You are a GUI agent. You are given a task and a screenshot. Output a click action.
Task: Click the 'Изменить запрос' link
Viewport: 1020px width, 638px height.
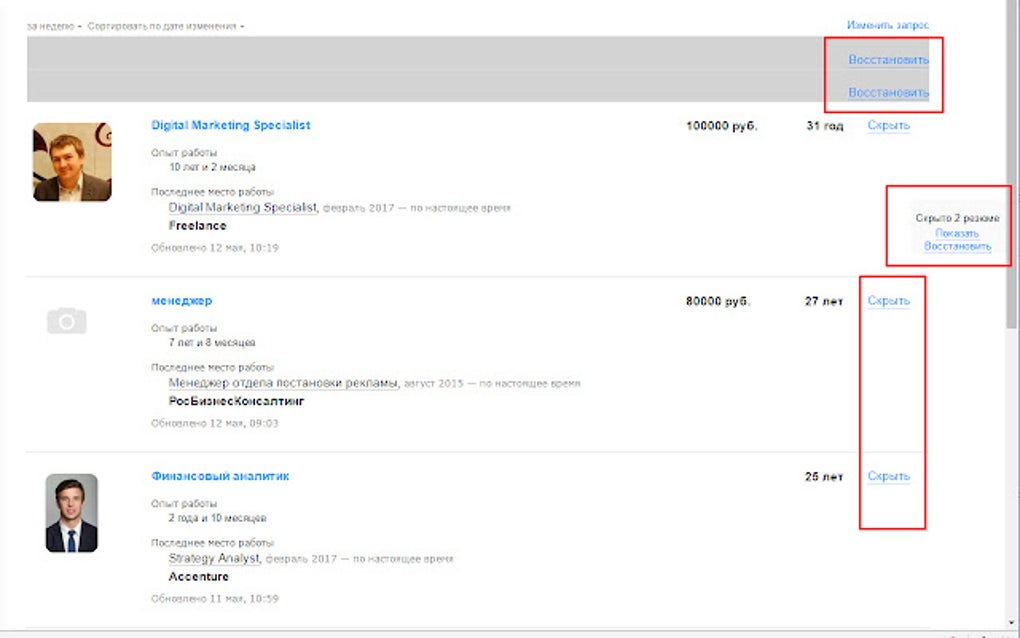887,25
